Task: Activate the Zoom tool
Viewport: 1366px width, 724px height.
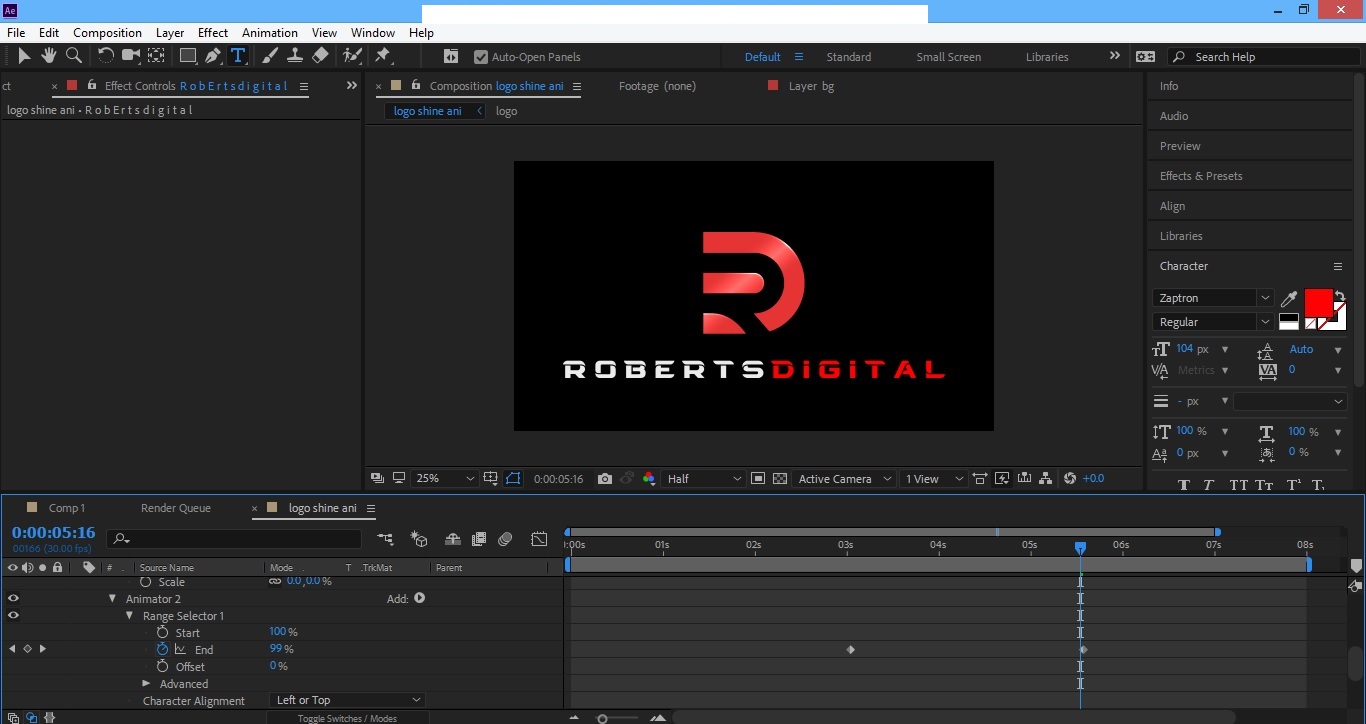Action: pos(74,56)
